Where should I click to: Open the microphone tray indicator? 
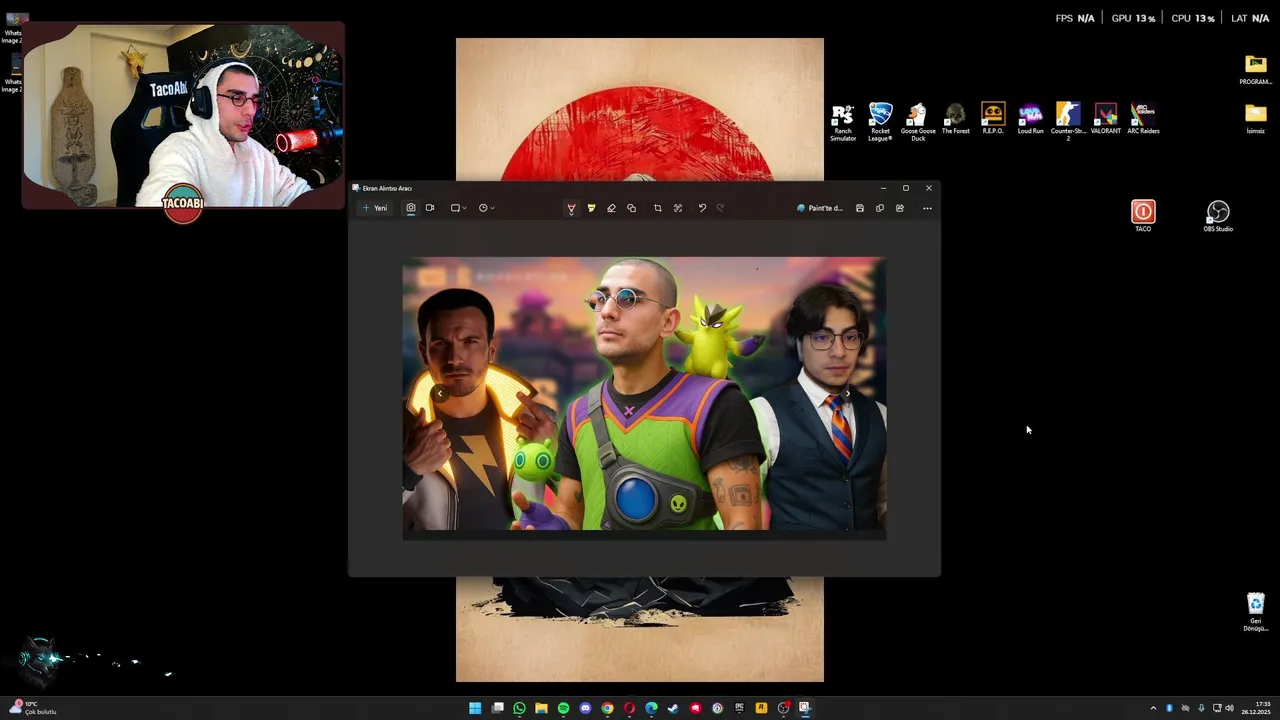coord(1201,708)
